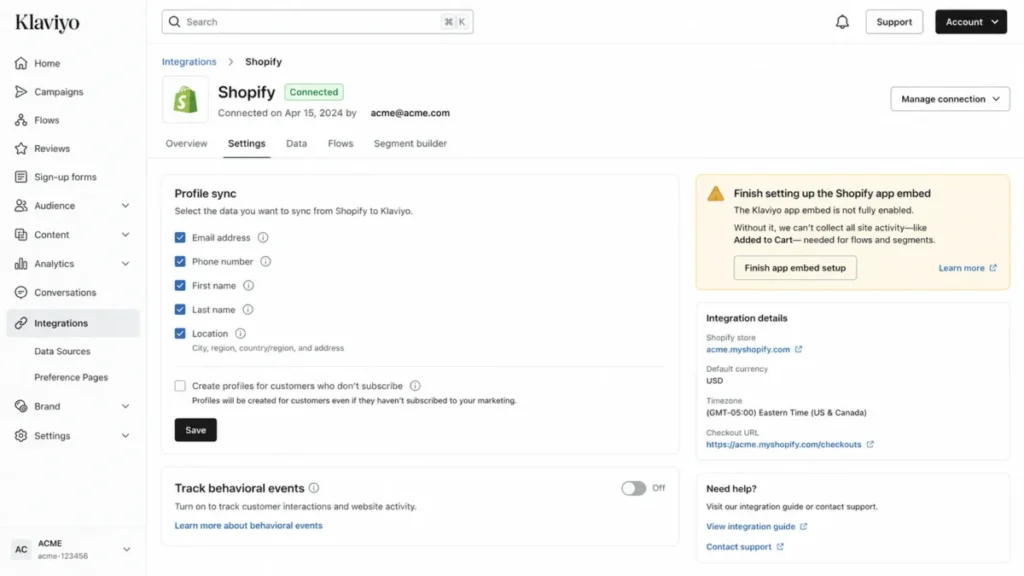Viewport: 1024px width, 576px height.
Task: Open Data Sources in sidebar
Action: [x=62, y=351]
